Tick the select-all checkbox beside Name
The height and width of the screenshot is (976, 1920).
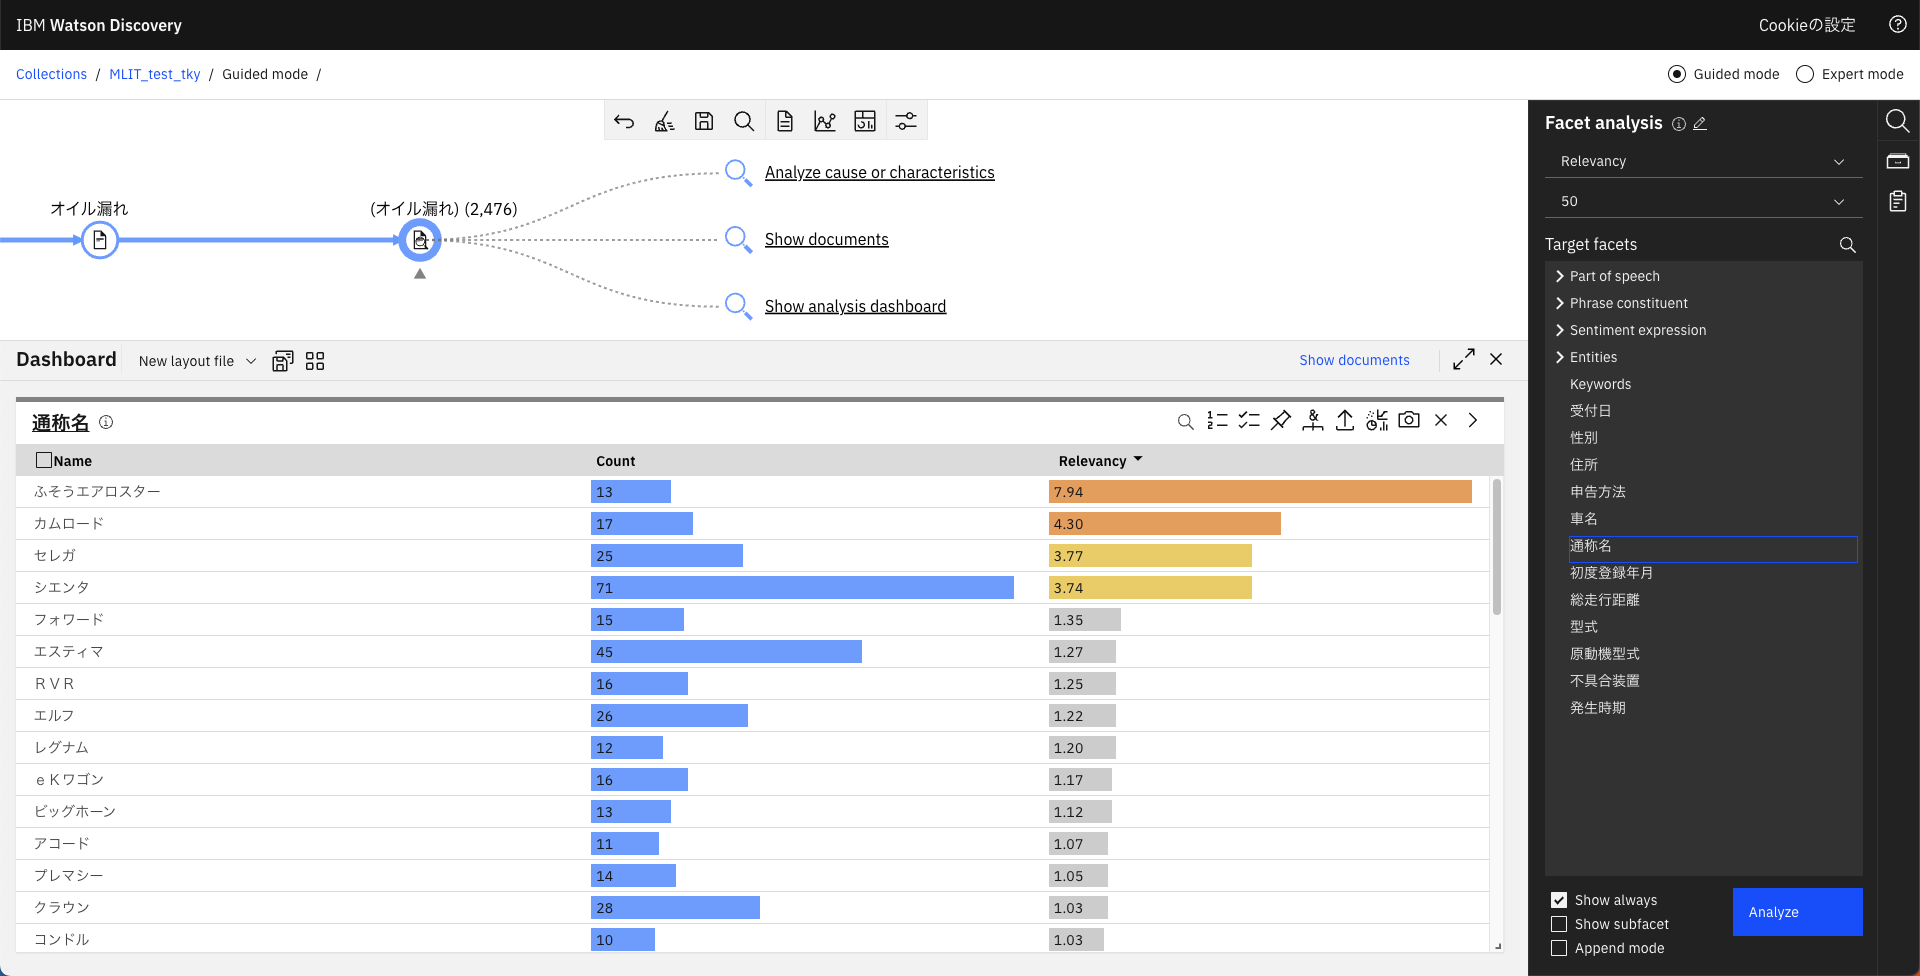point(44,460)
